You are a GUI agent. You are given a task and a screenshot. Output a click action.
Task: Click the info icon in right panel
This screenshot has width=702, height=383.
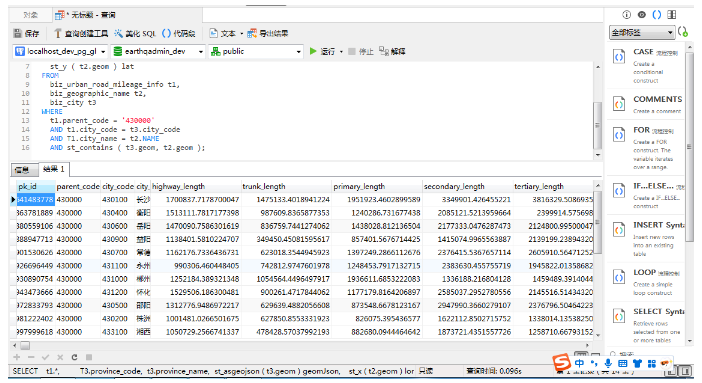tap(626, 15)
